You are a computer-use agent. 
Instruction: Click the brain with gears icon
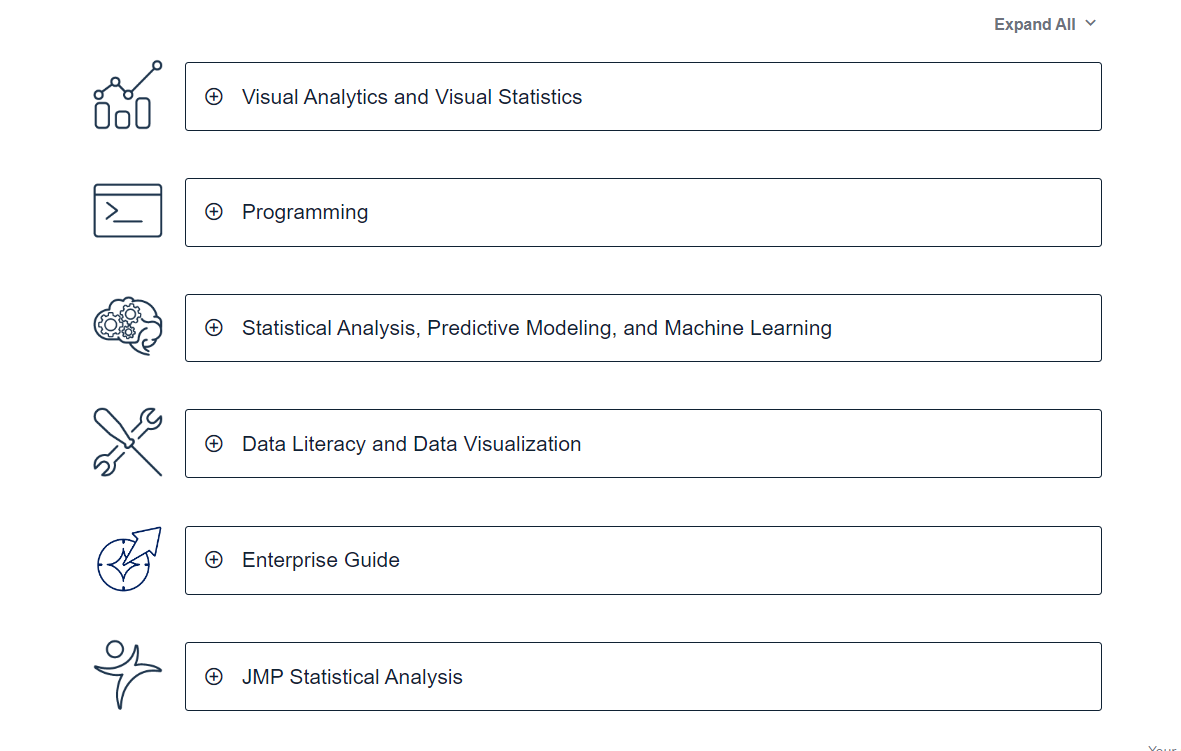pos(127,327)
